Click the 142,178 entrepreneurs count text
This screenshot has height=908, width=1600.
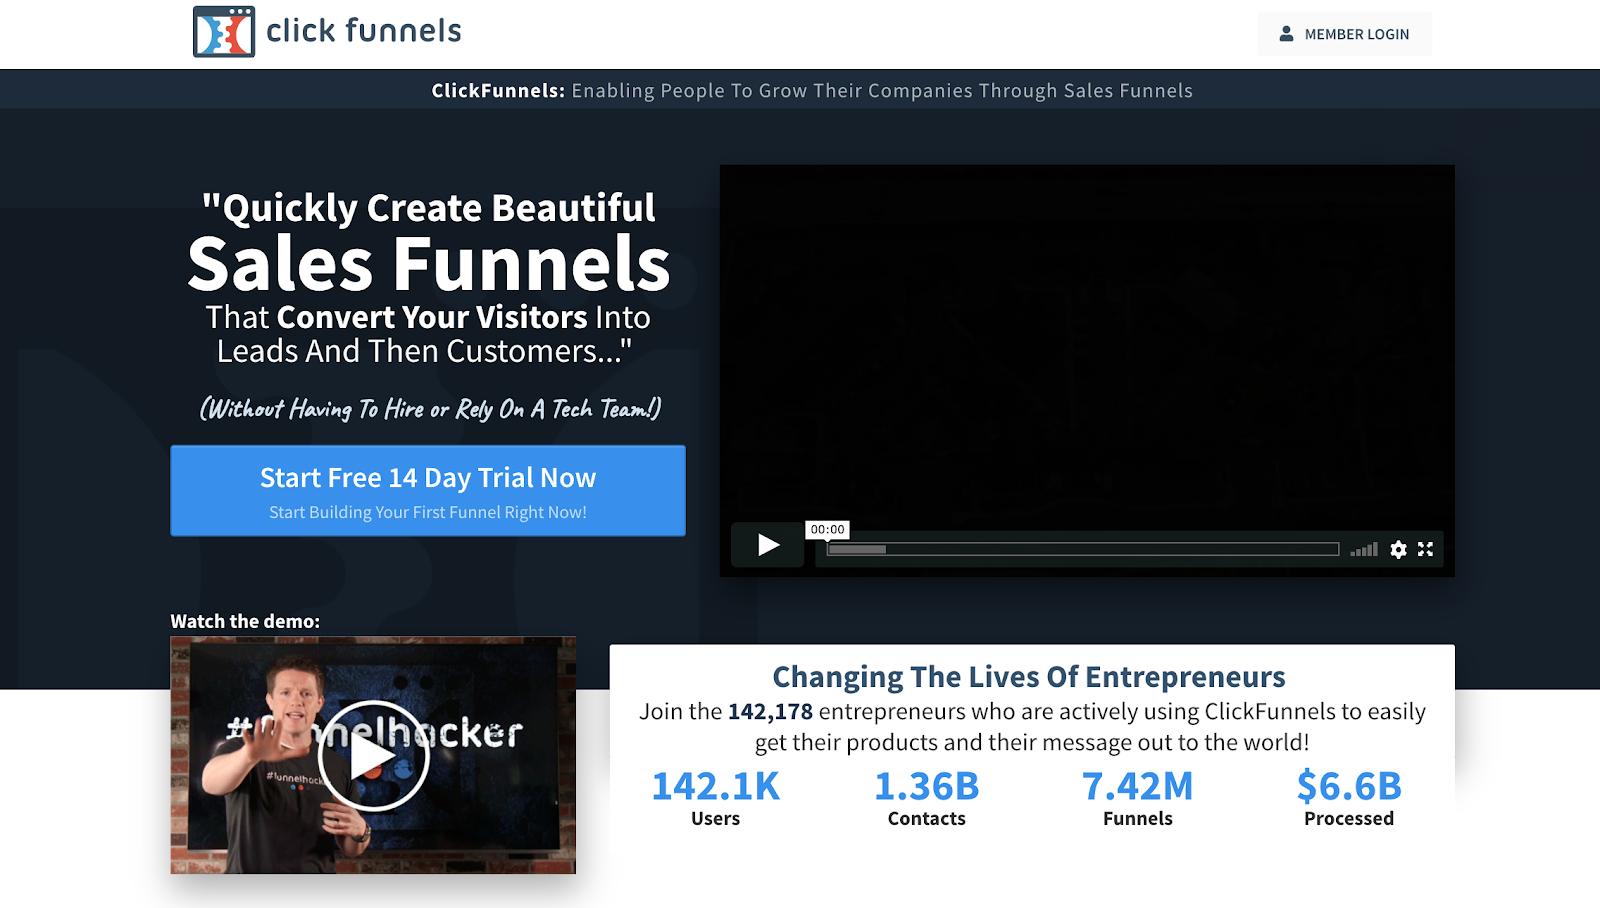click(x=770, y=711)
